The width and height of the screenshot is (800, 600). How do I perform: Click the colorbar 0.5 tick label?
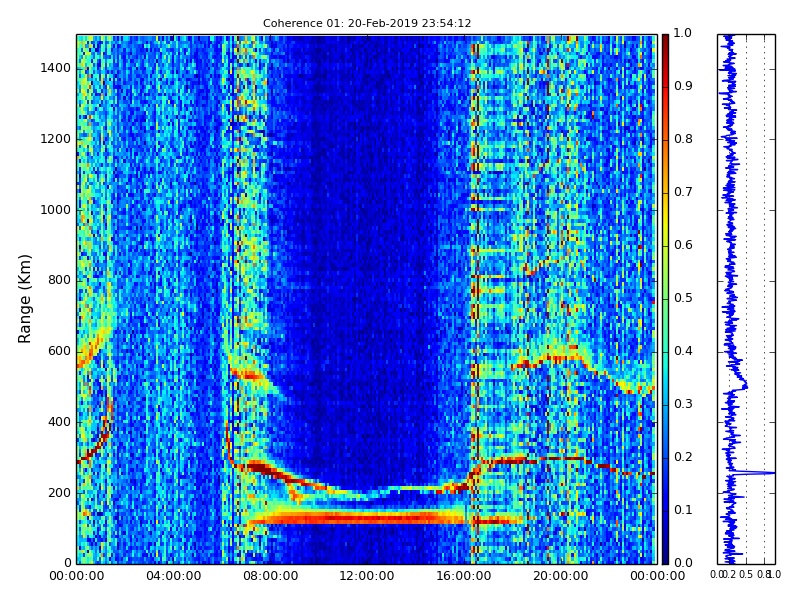tap(683, 298)
